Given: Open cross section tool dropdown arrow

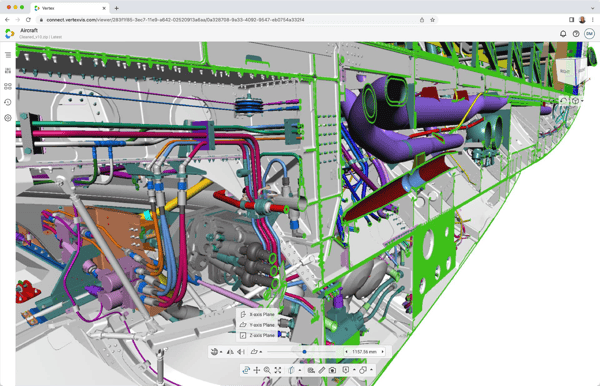Looking at the screenshot, I should coord(300,370).
